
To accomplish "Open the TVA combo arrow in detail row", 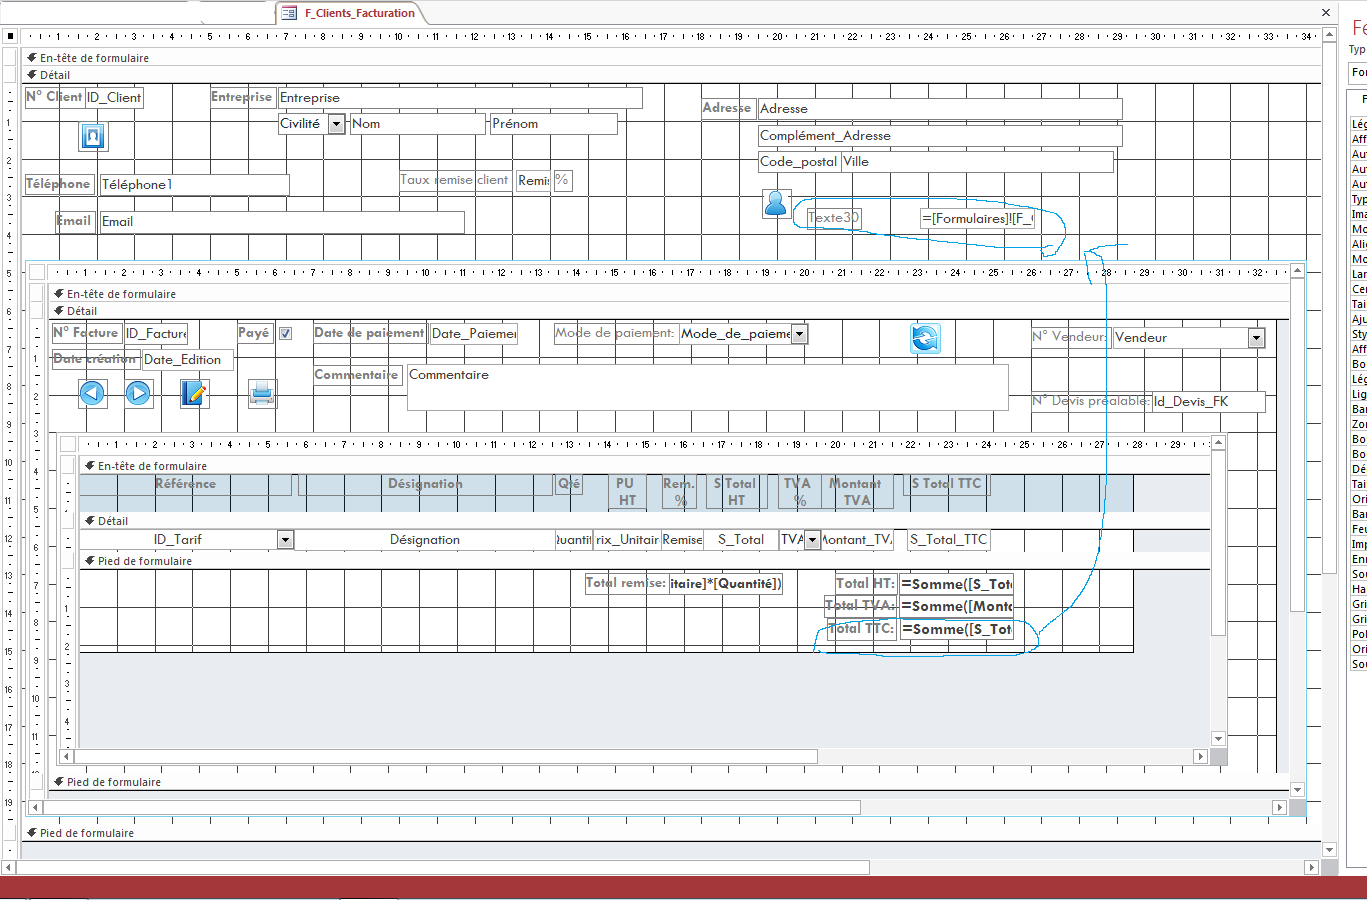I will coord(812,540).
